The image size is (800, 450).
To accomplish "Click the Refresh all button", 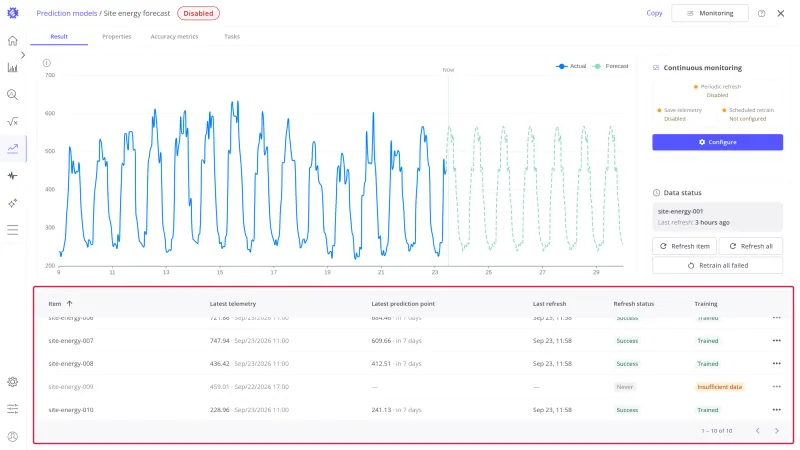I will coord(751,246).
